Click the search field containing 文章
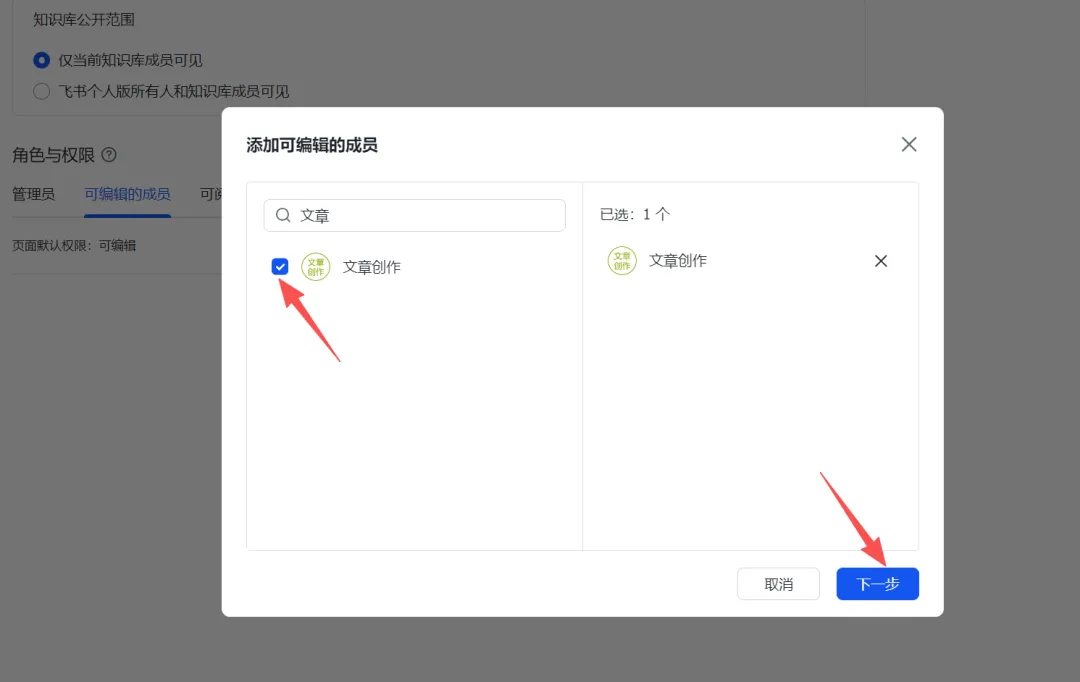This screenshot has height=682, width=1080. click(x=415, y=216)
